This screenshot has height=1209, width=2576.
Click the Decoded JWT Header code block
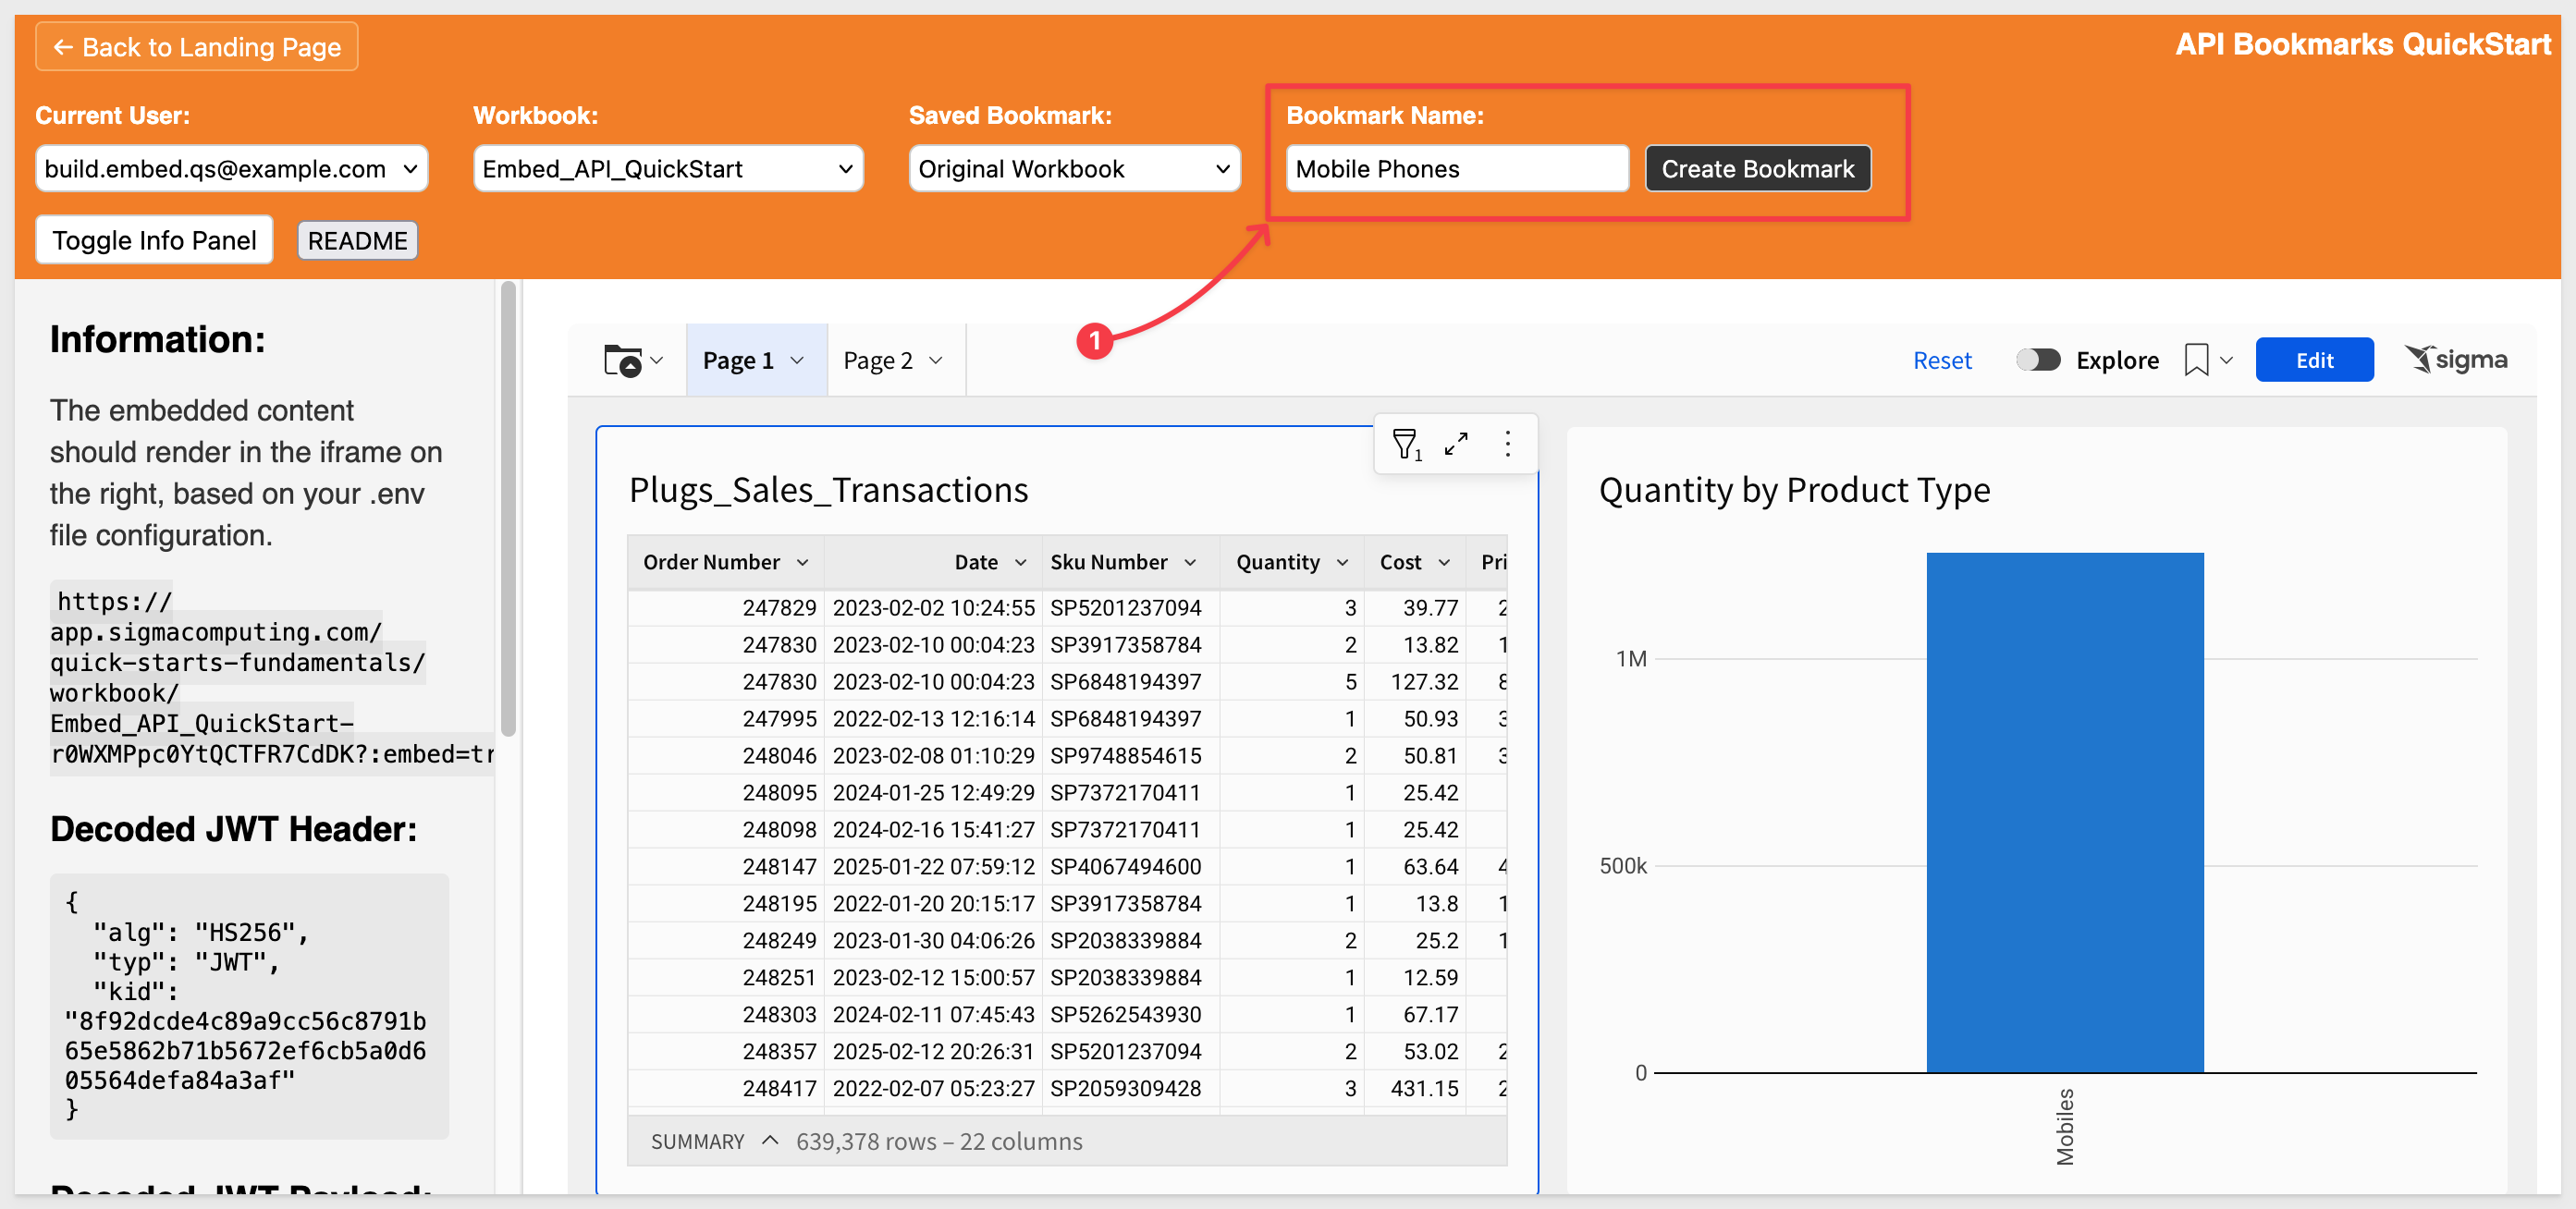[249, 1006]
